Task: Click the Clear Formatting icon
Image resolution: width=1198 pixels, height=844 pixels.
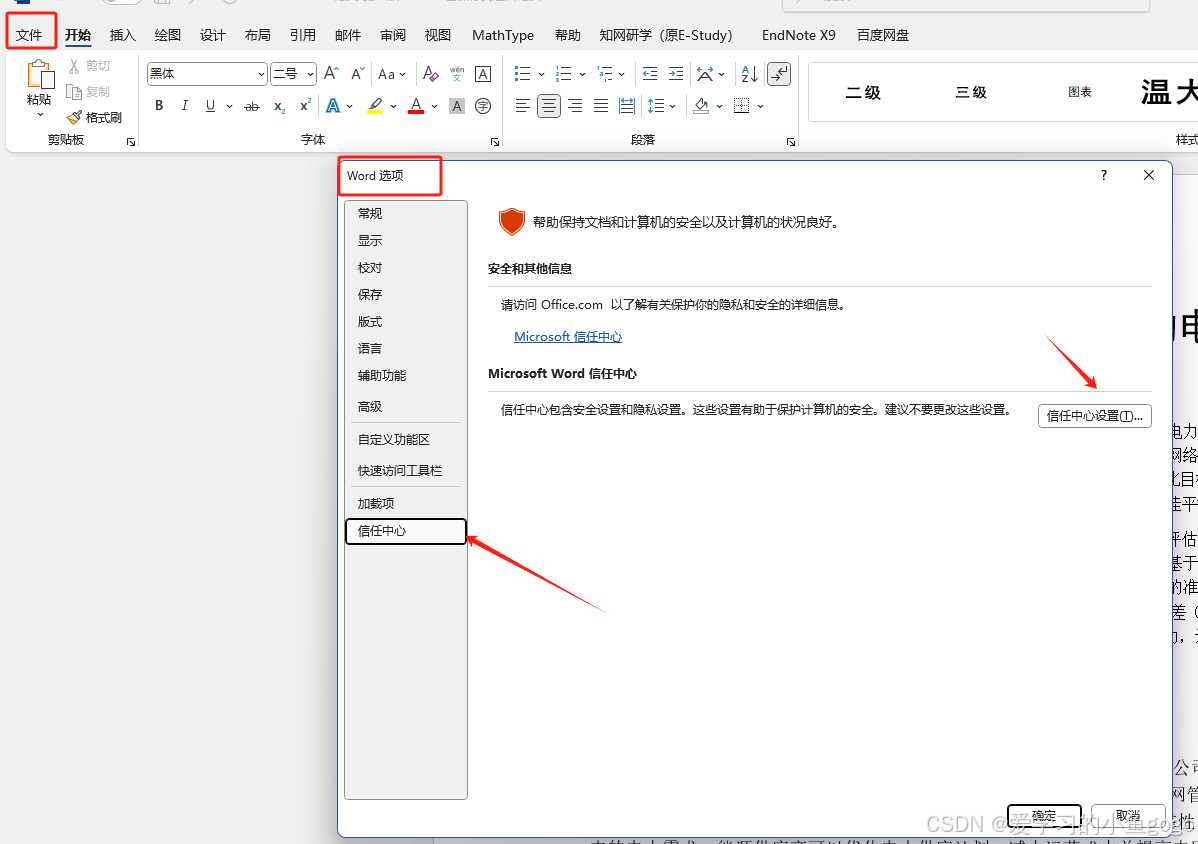Action: pos(430,73)
